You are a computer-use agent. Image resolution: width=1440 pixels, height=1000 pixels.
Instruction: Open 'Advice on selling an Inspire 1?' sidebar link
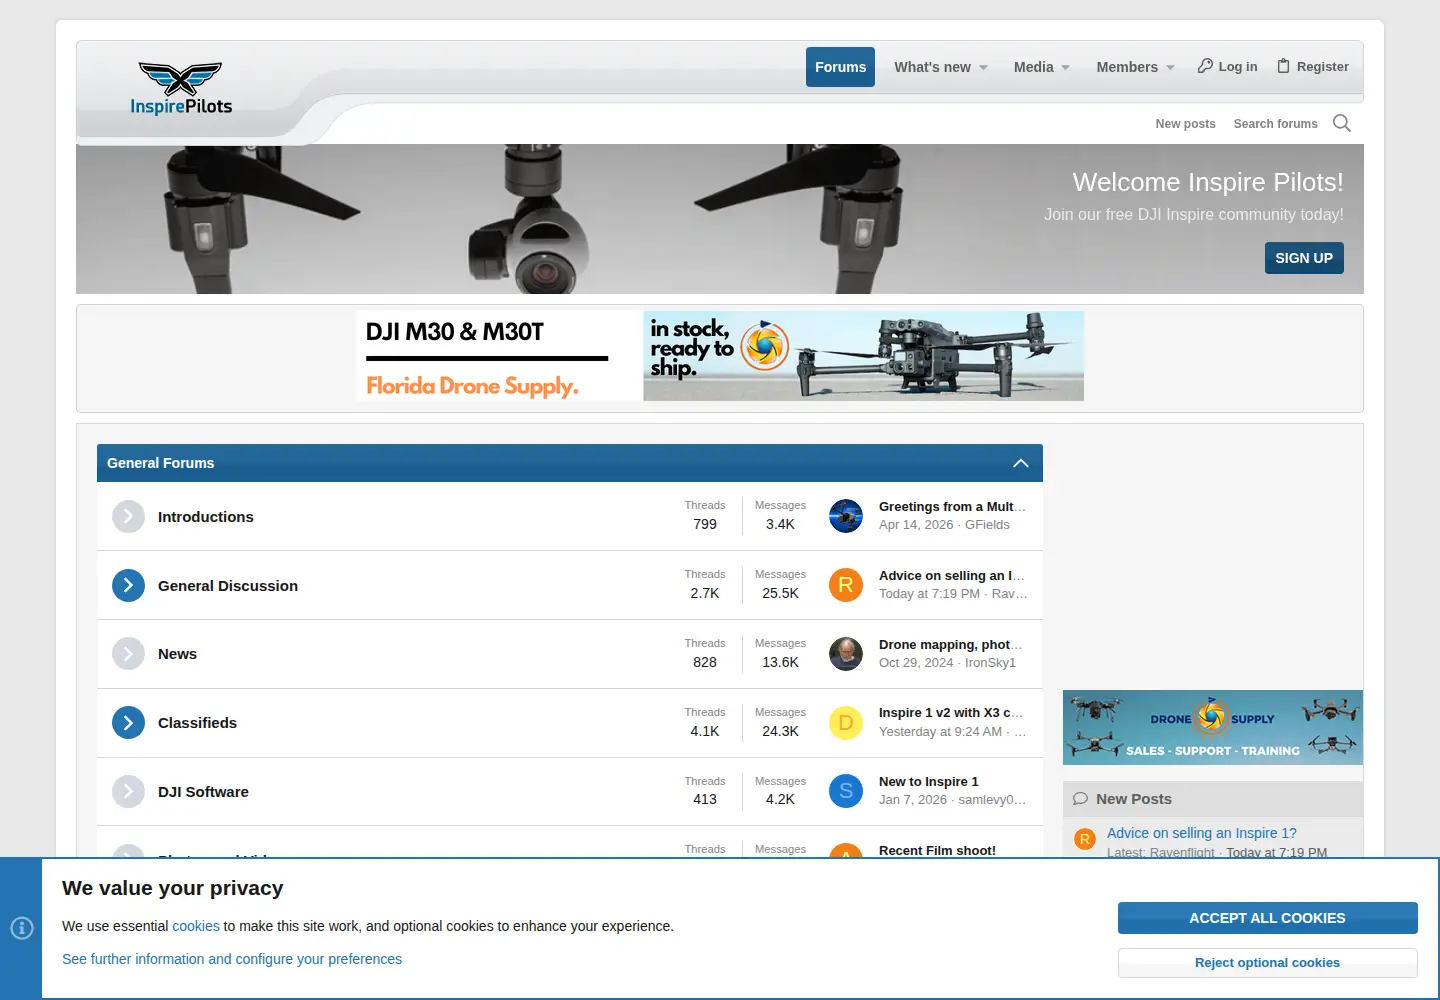pos(1201,833)
